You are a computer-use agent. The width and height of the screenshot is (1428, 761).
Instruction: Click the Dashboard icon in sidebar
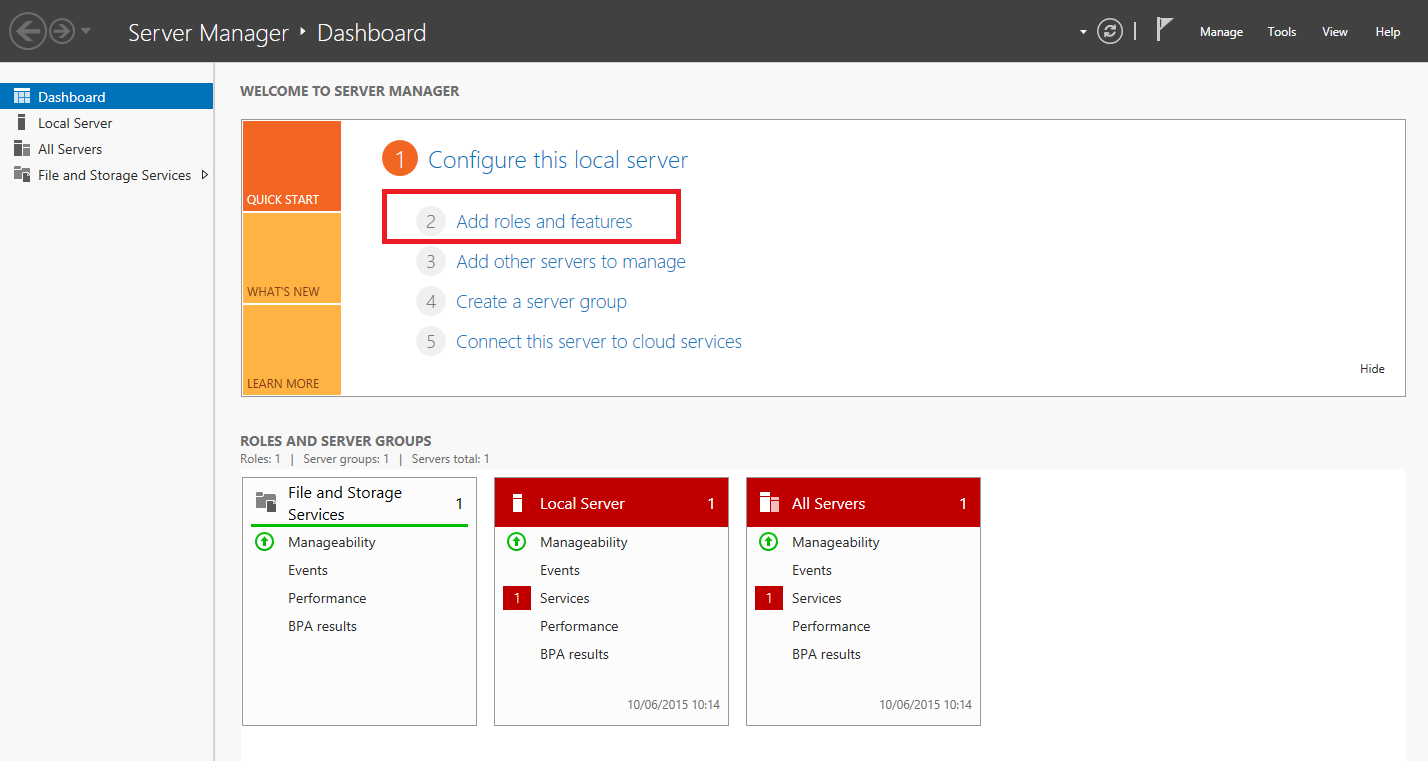22,96
